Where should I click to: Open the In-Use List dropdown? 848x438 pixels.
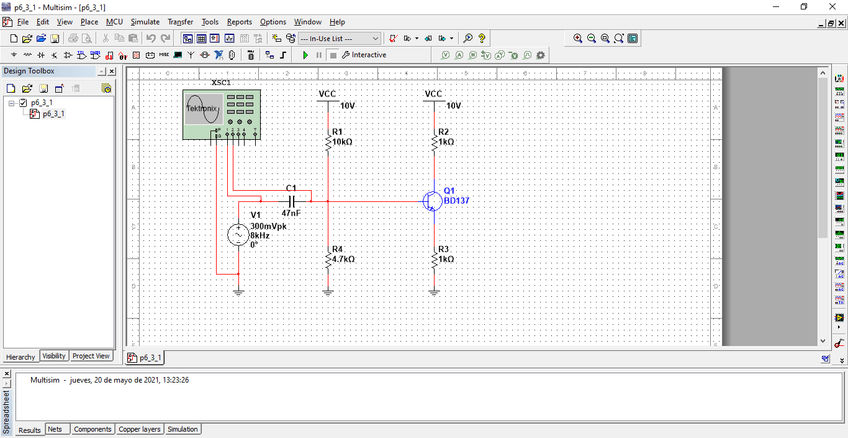(x=375, y=38)
